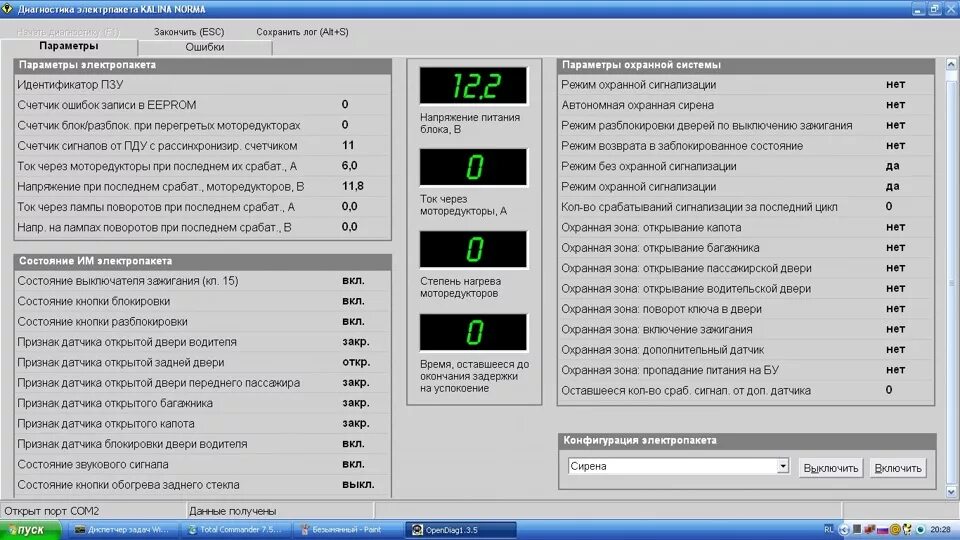Click Сохранить лог (Alt+S) menu item
The width and height of the screenshot is (960, 540).
(x=302, y=32)
